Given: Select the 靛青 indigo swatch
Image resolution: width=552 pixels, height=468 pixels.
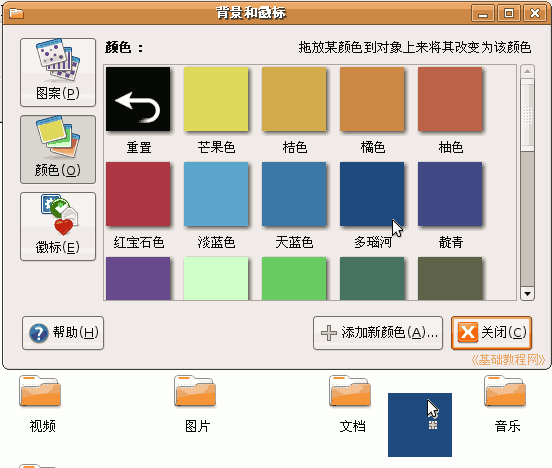Looking at the screenshot, I should pos(450,194).
